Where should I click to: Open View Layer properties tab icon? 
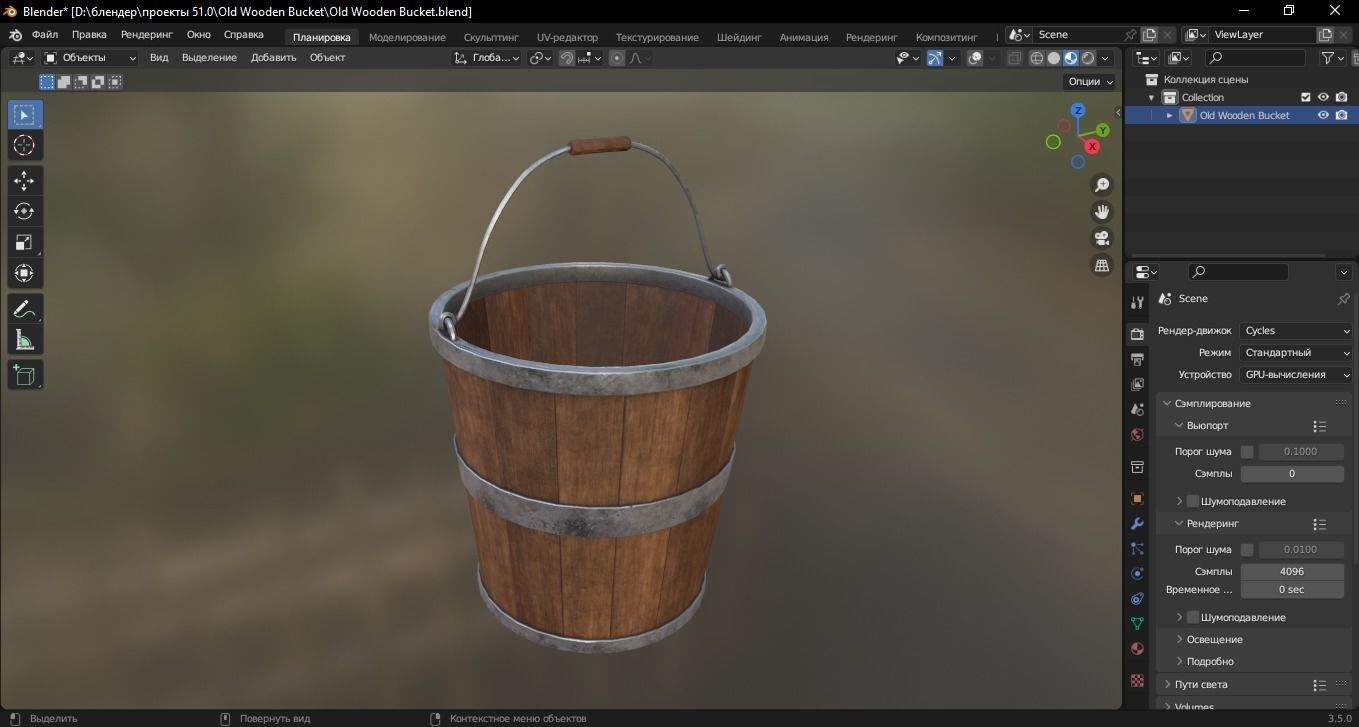point(1137,384)
